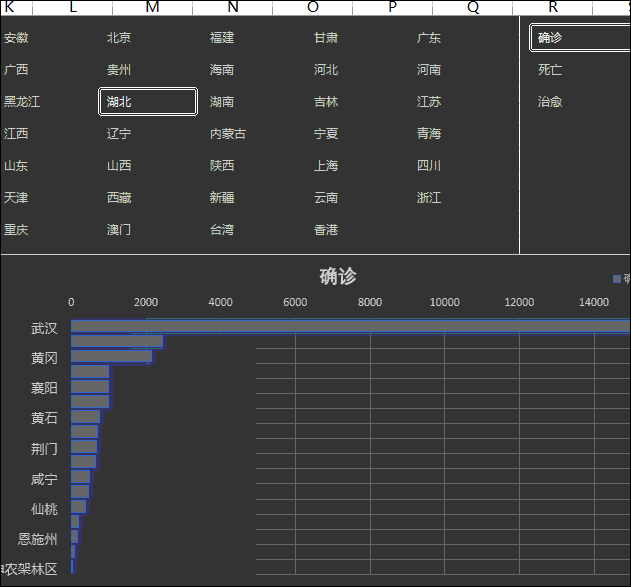Select 广东 in the slicer
Image resolution: width=631 pixels, height=587 pixels.
coord(429,38)
